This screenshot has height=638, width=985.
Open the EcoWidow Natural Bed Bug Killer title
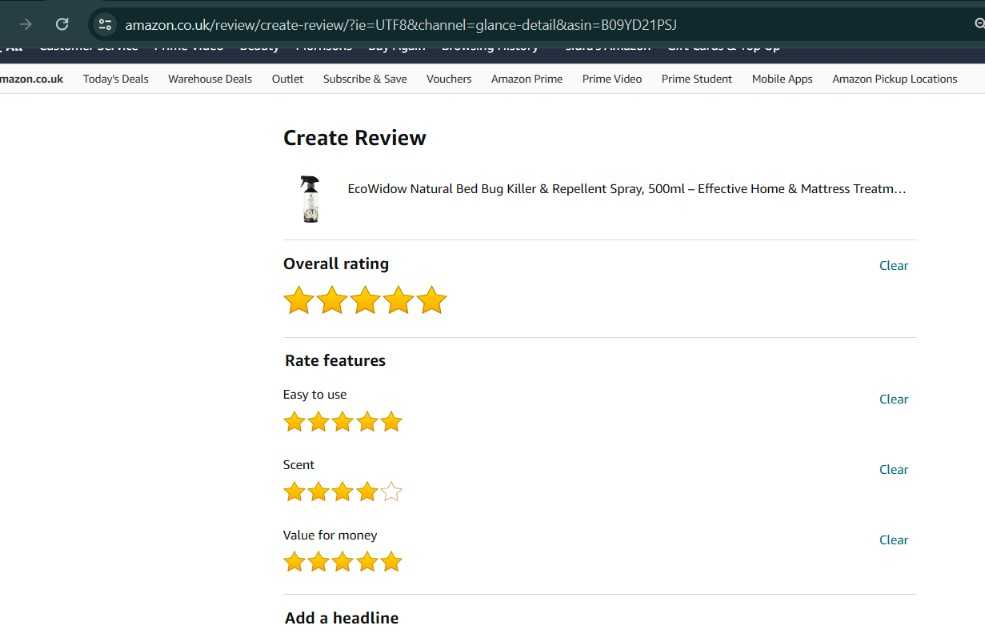point(626,188)
